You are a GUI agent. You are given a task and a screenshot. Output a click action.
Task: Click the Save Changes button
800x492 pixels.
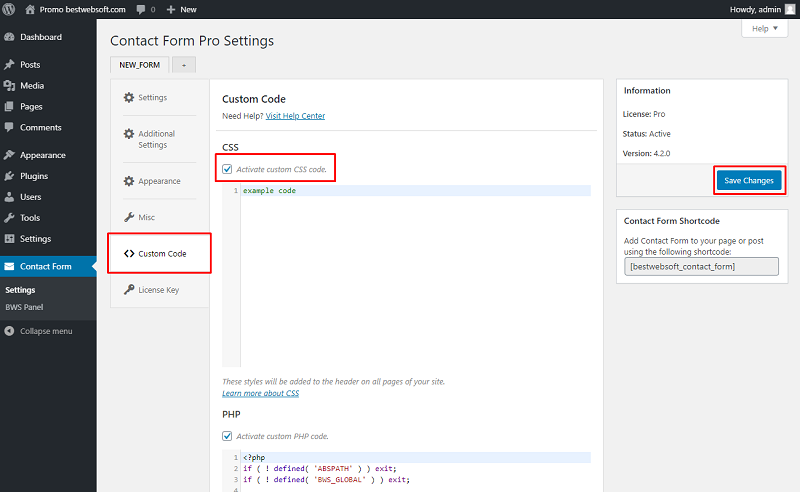748,181
